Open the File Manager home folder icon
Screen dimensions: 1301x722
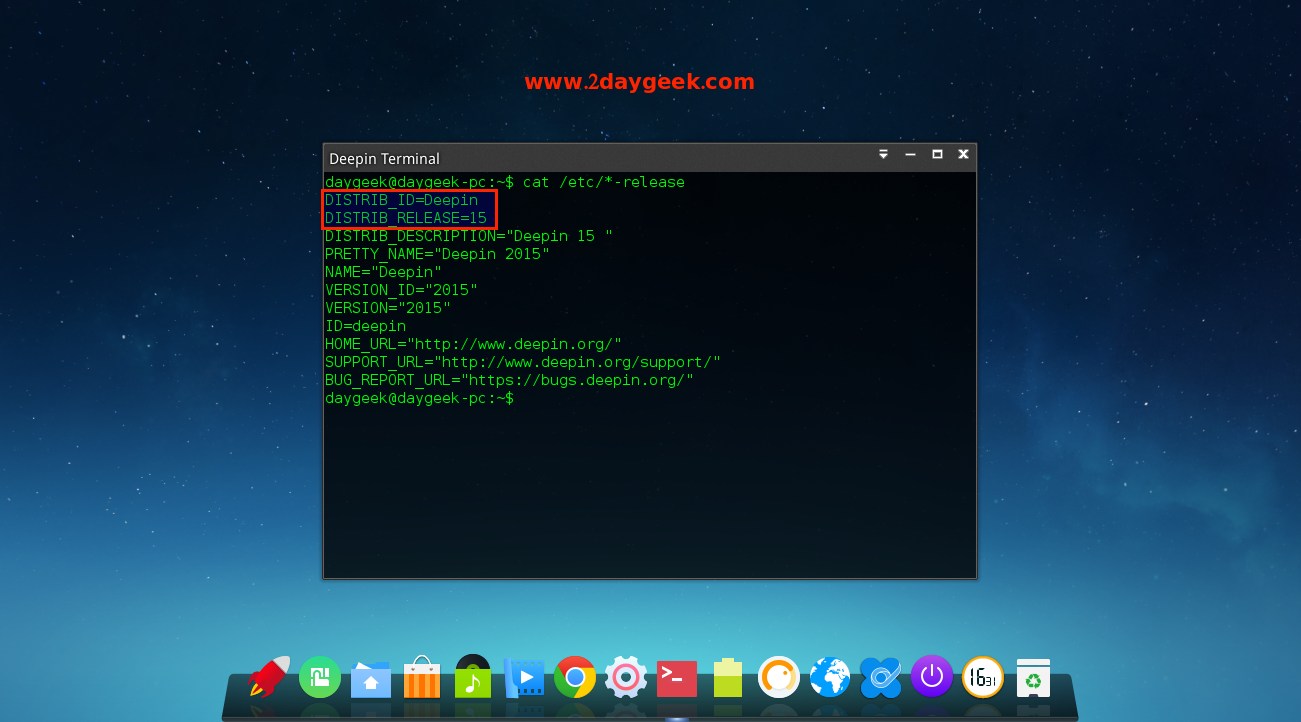click(x=371, y=678)
